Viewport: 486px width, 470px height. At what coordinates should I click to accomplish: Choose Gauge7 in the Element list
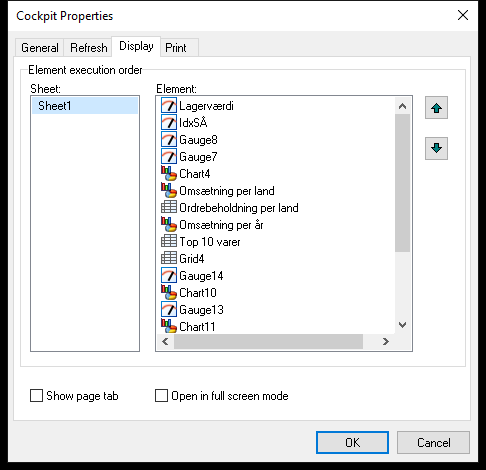pos(198,157)
